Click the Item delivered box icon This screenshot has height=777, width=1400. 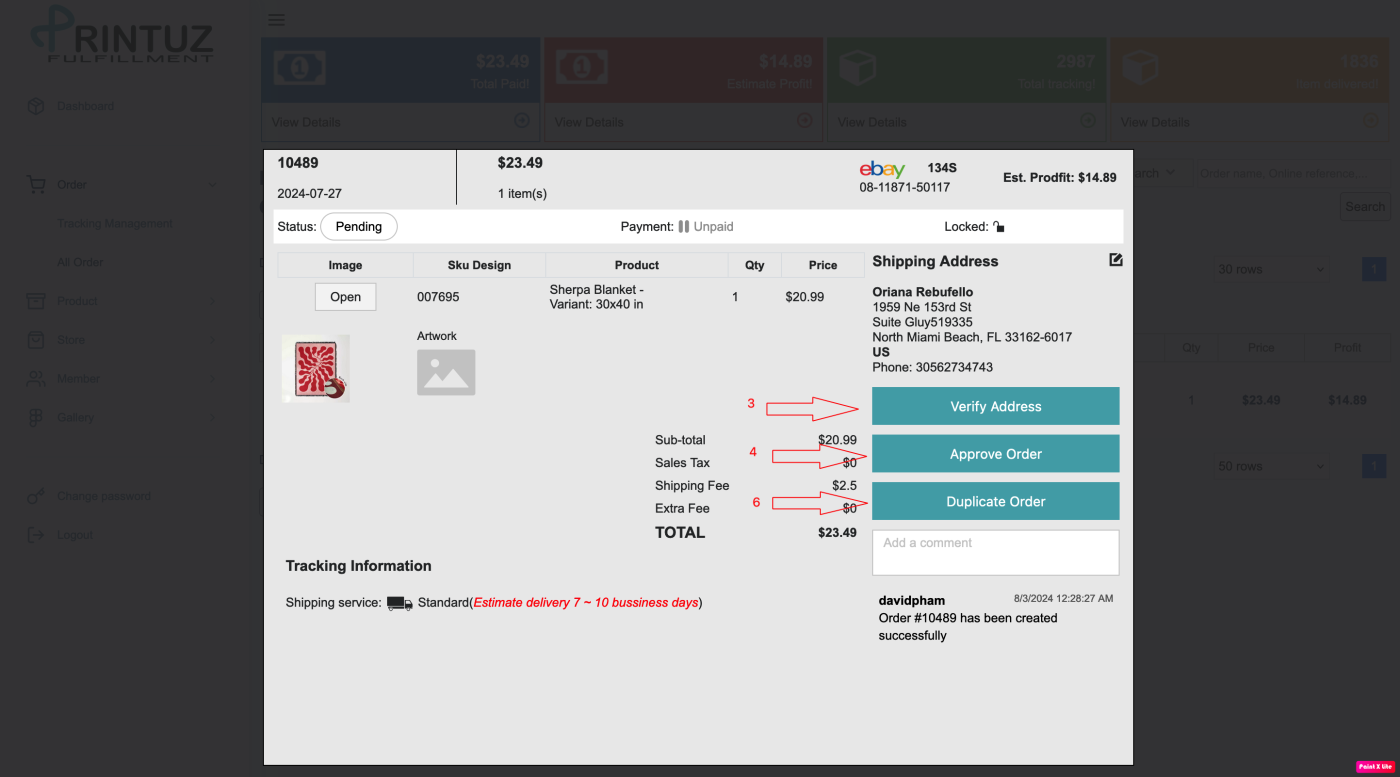pyautogui.click(x=1141, y=69)
